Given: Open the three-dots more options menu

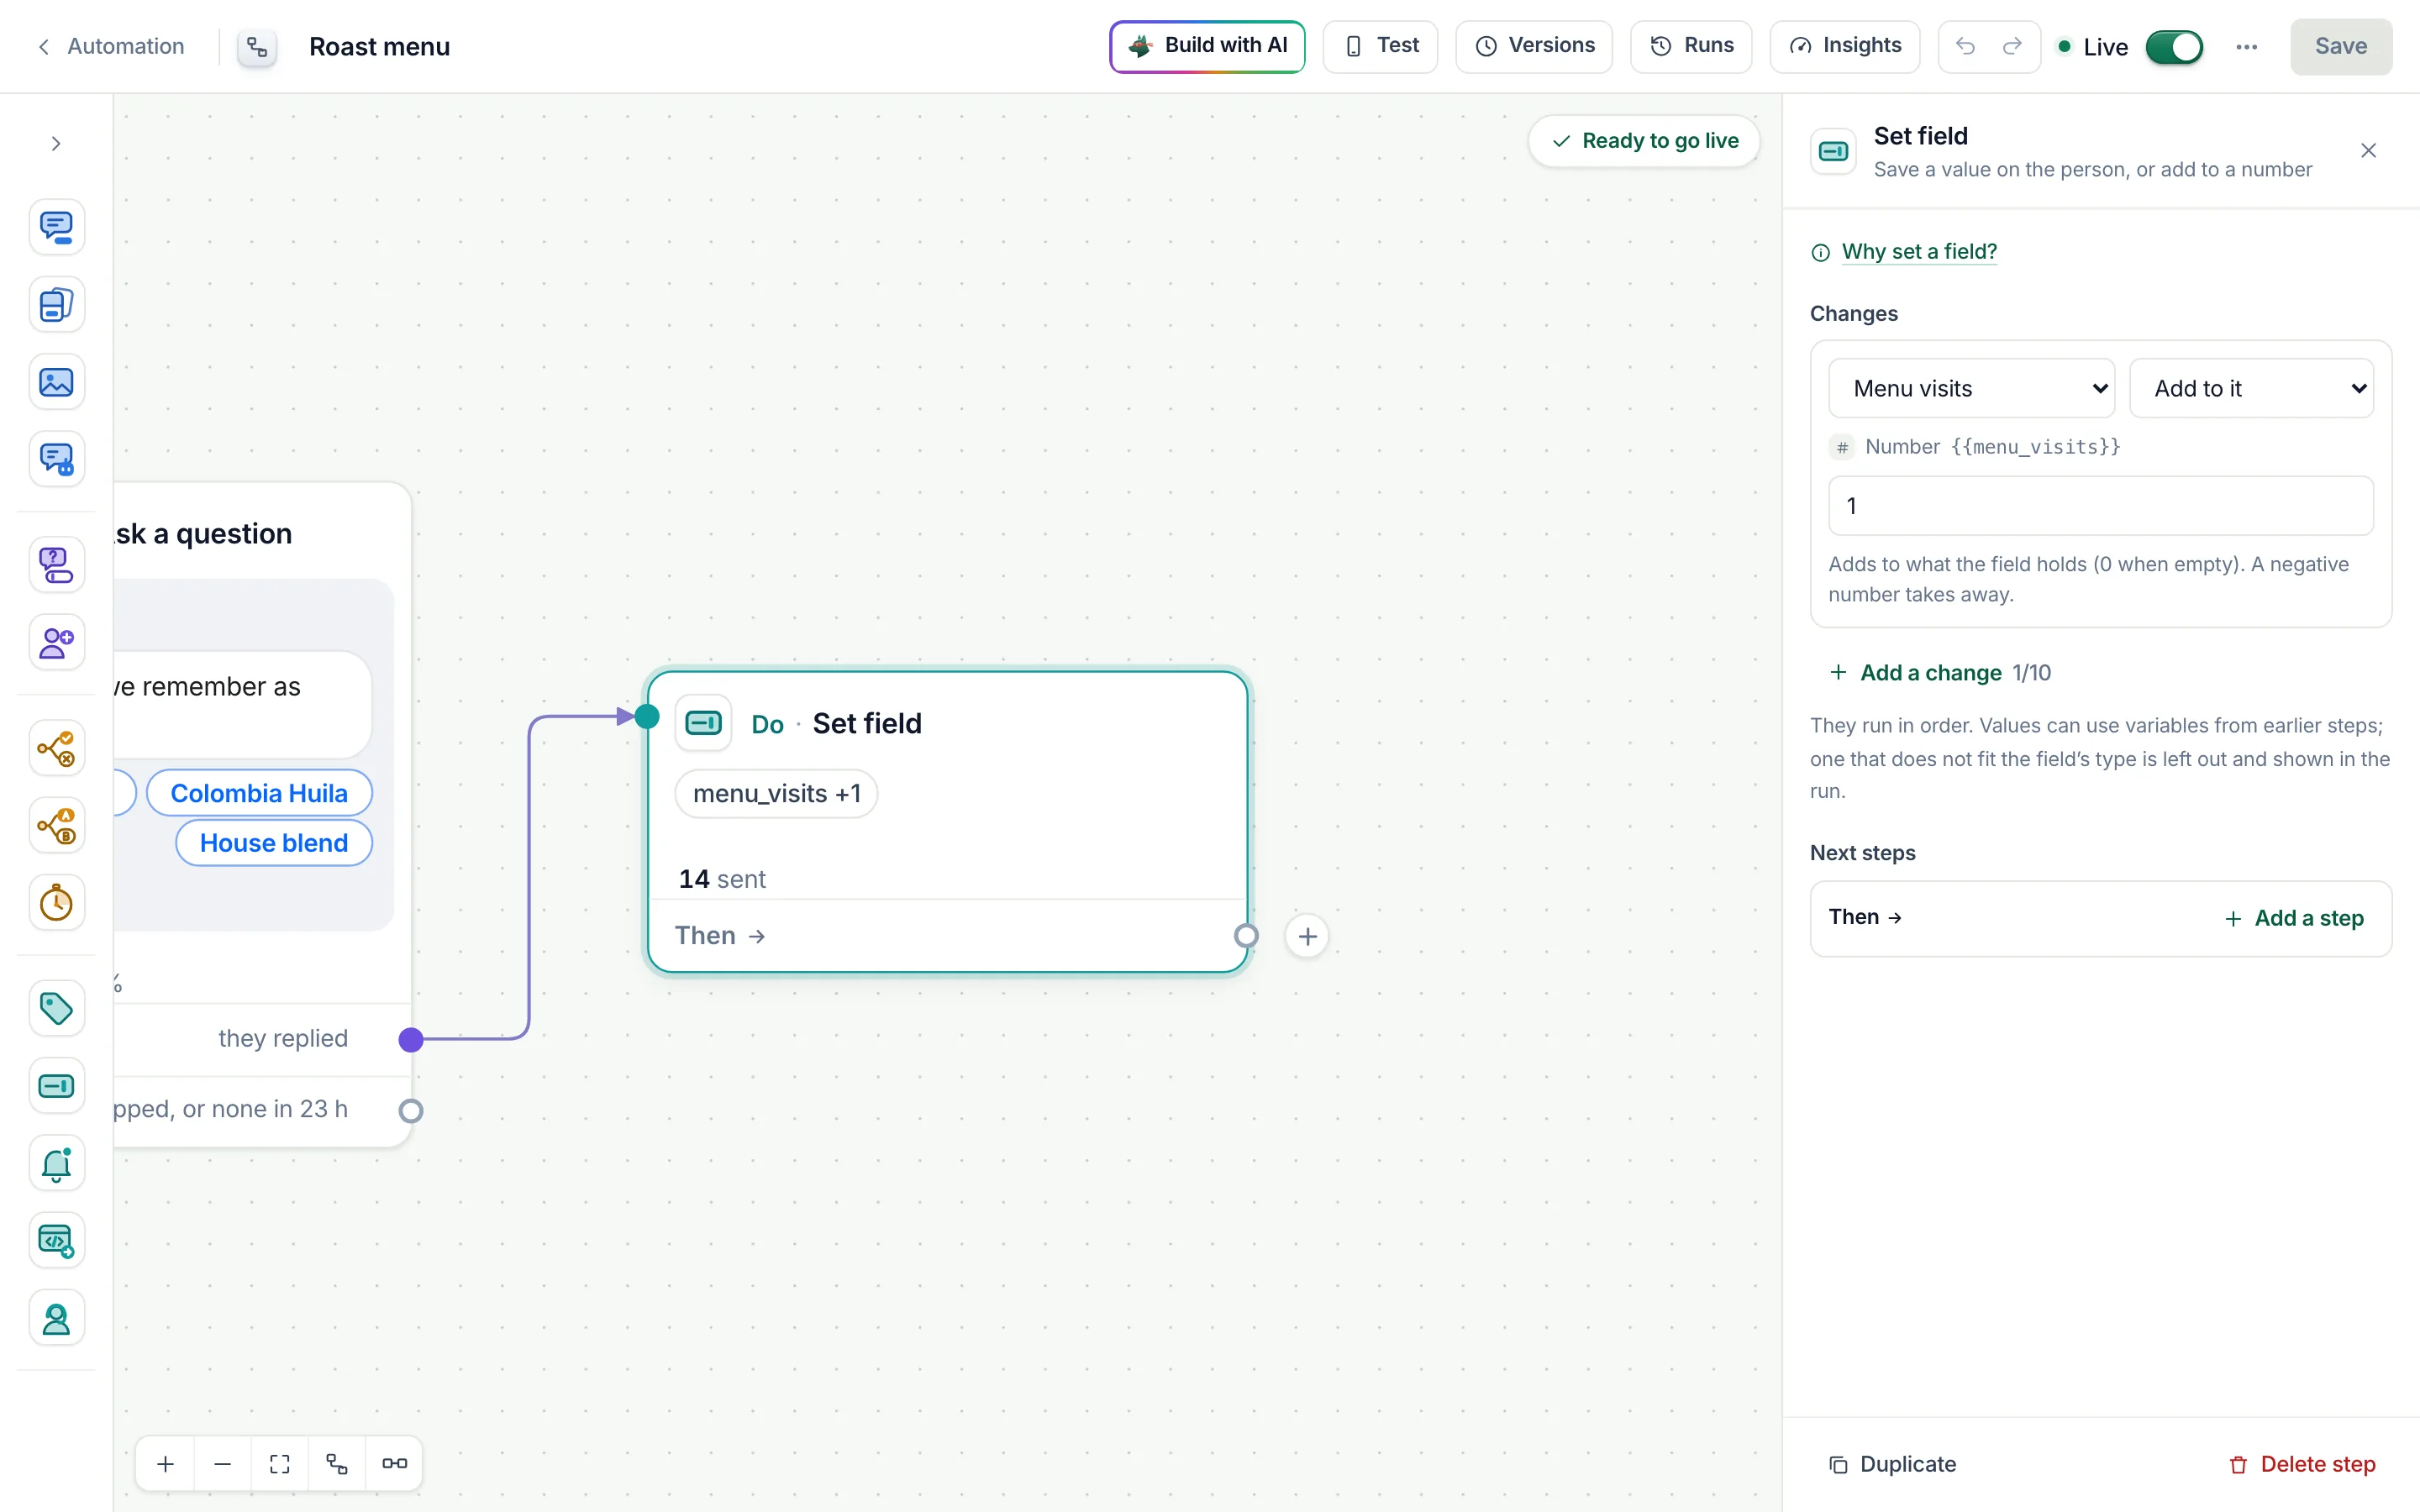Looking at the screenshot, I should tap(2247, 47).
